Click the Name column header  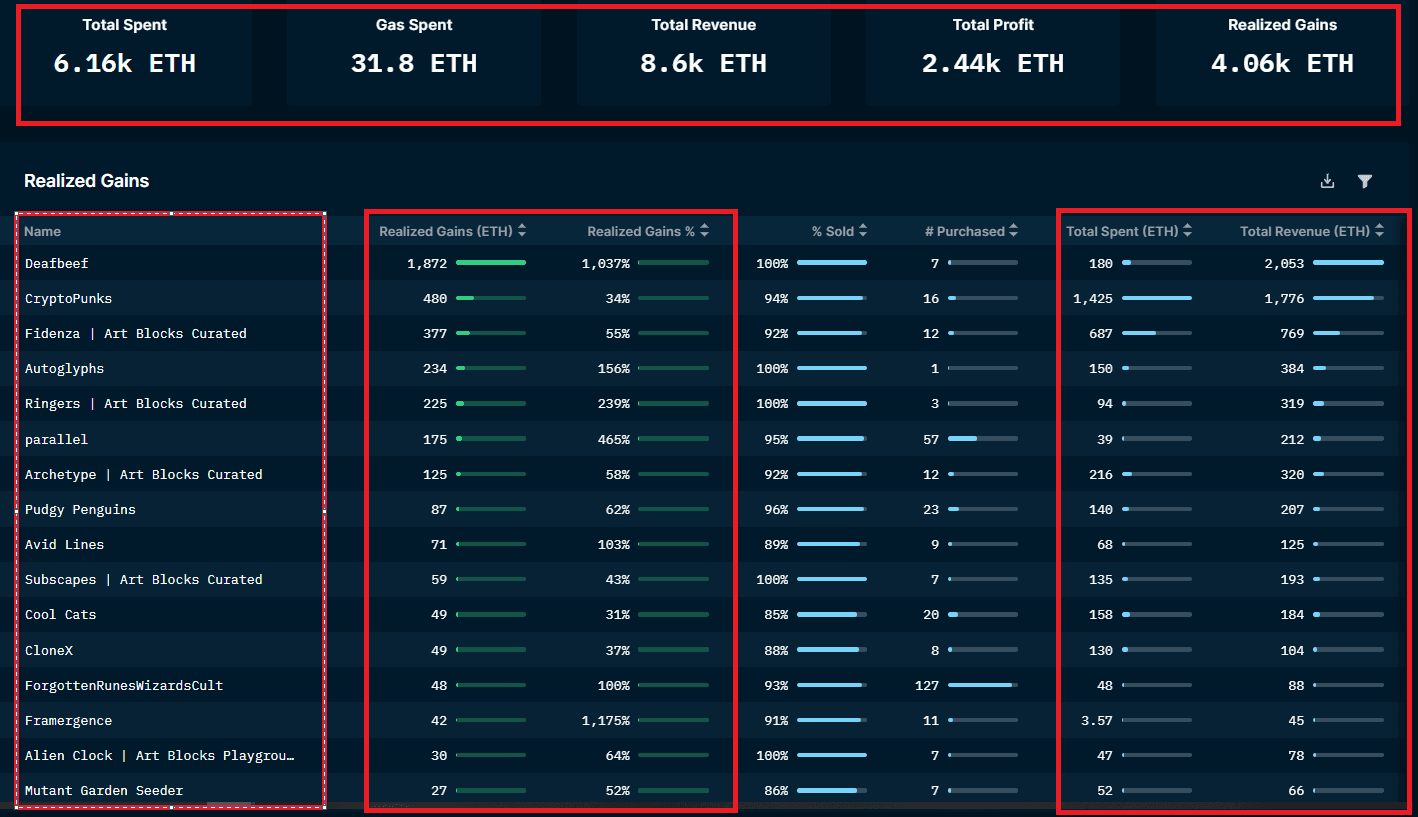click(43, 231)
